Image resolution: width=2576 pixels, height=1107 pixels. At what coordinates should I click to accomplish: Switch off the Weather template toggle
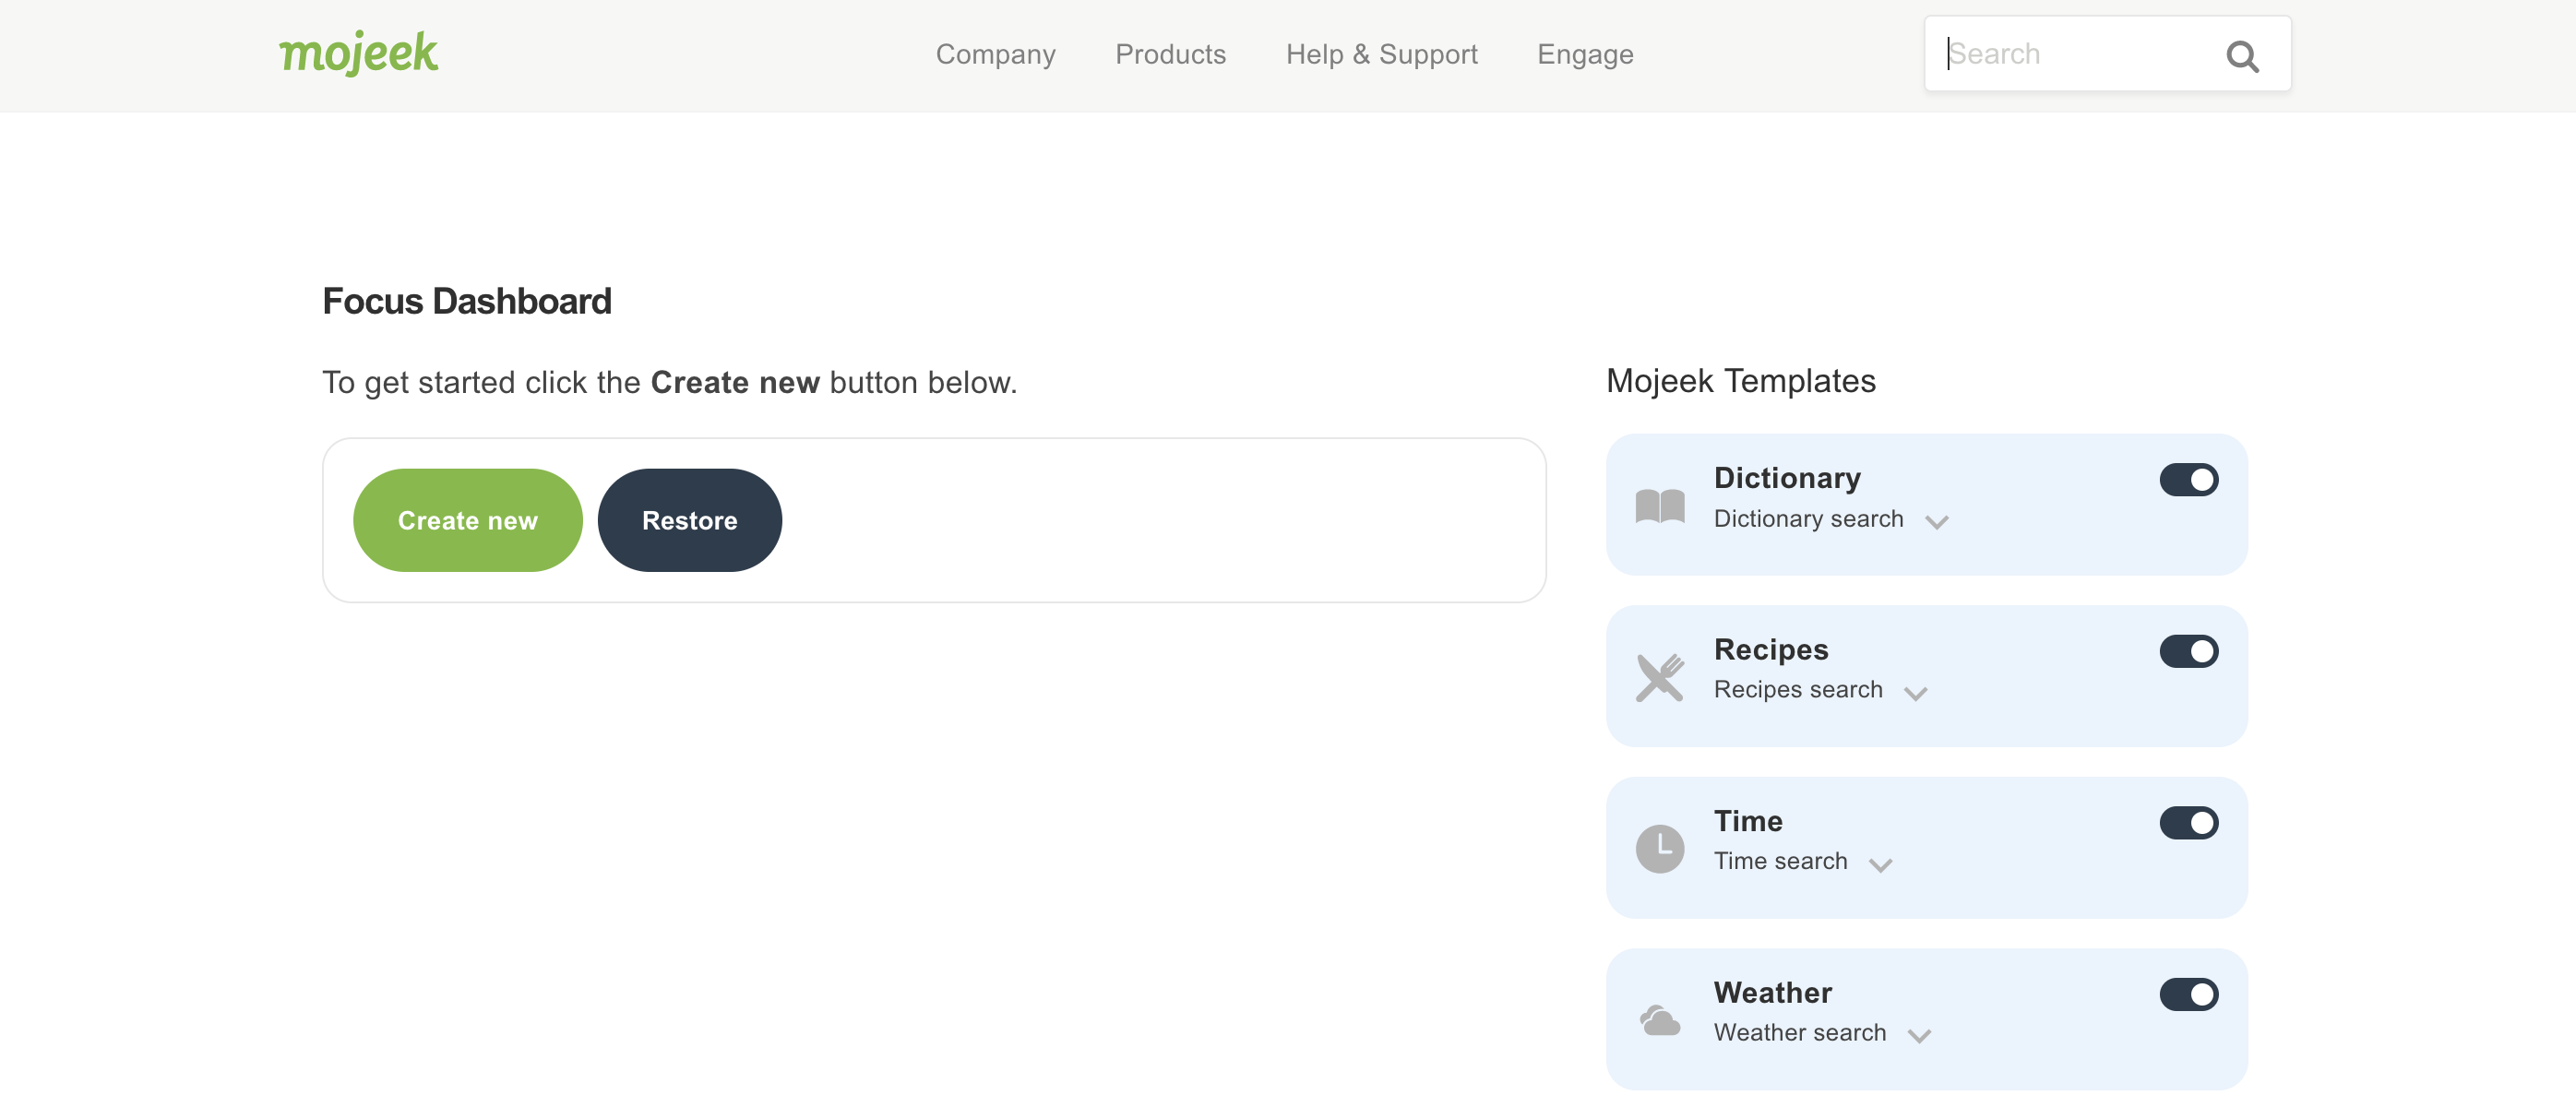click(2188, 994)
